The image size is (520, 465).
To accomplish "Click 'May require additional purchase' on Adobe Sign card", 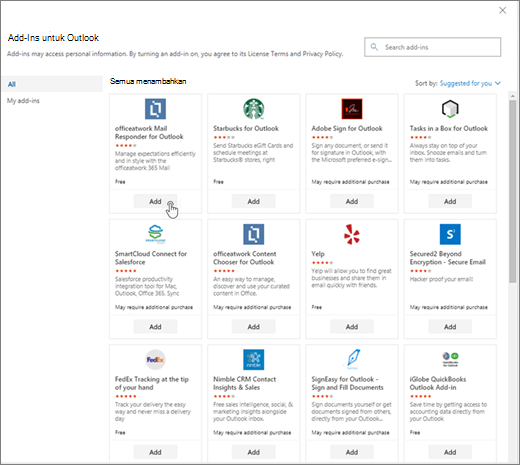I will tap(350, 182).
